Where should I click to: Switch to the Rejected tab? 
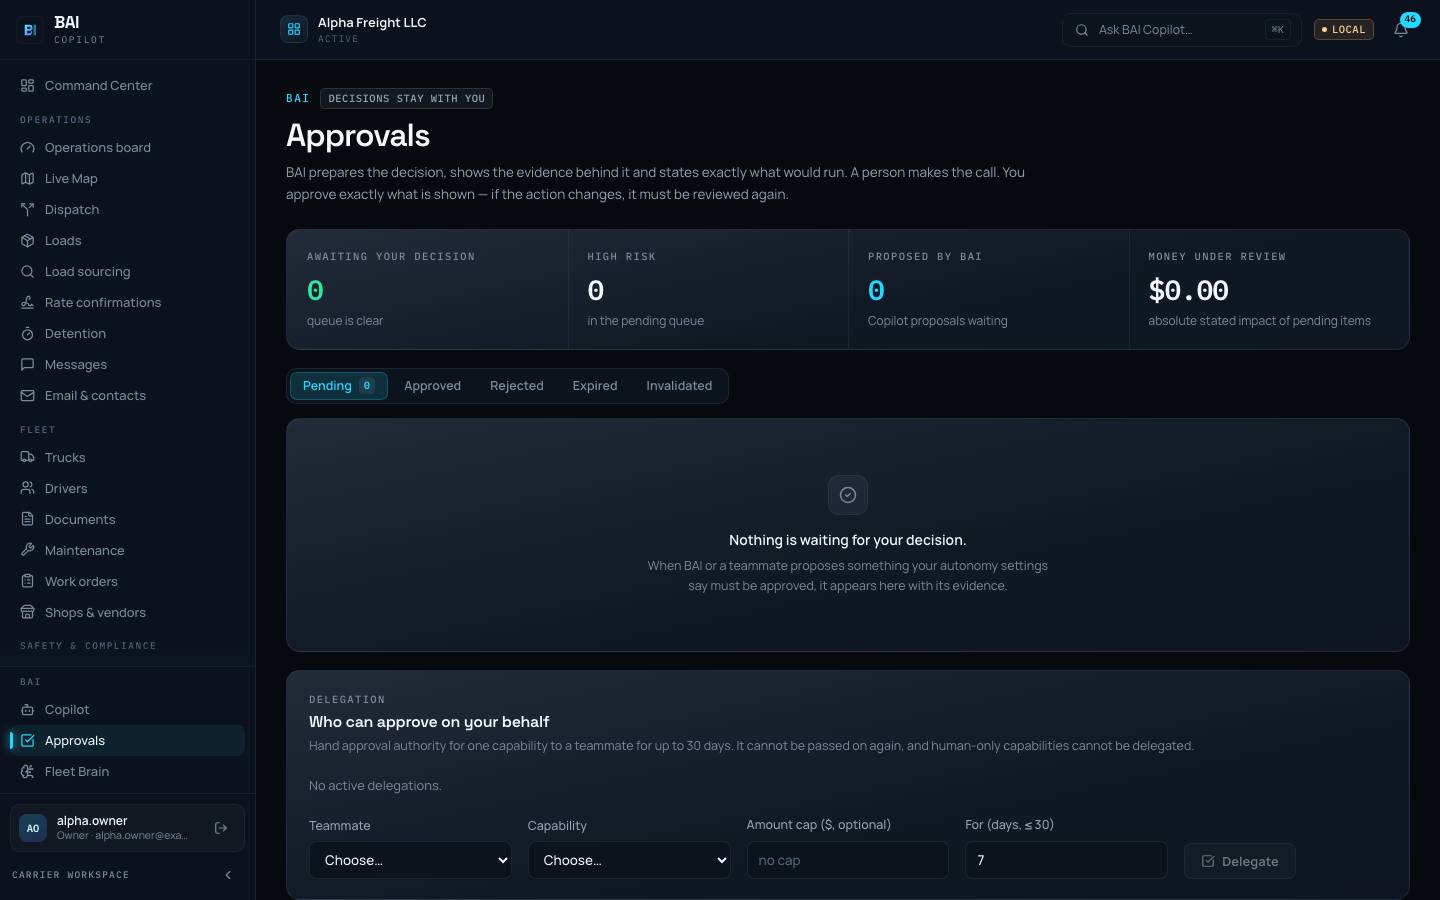coord(517,386)
